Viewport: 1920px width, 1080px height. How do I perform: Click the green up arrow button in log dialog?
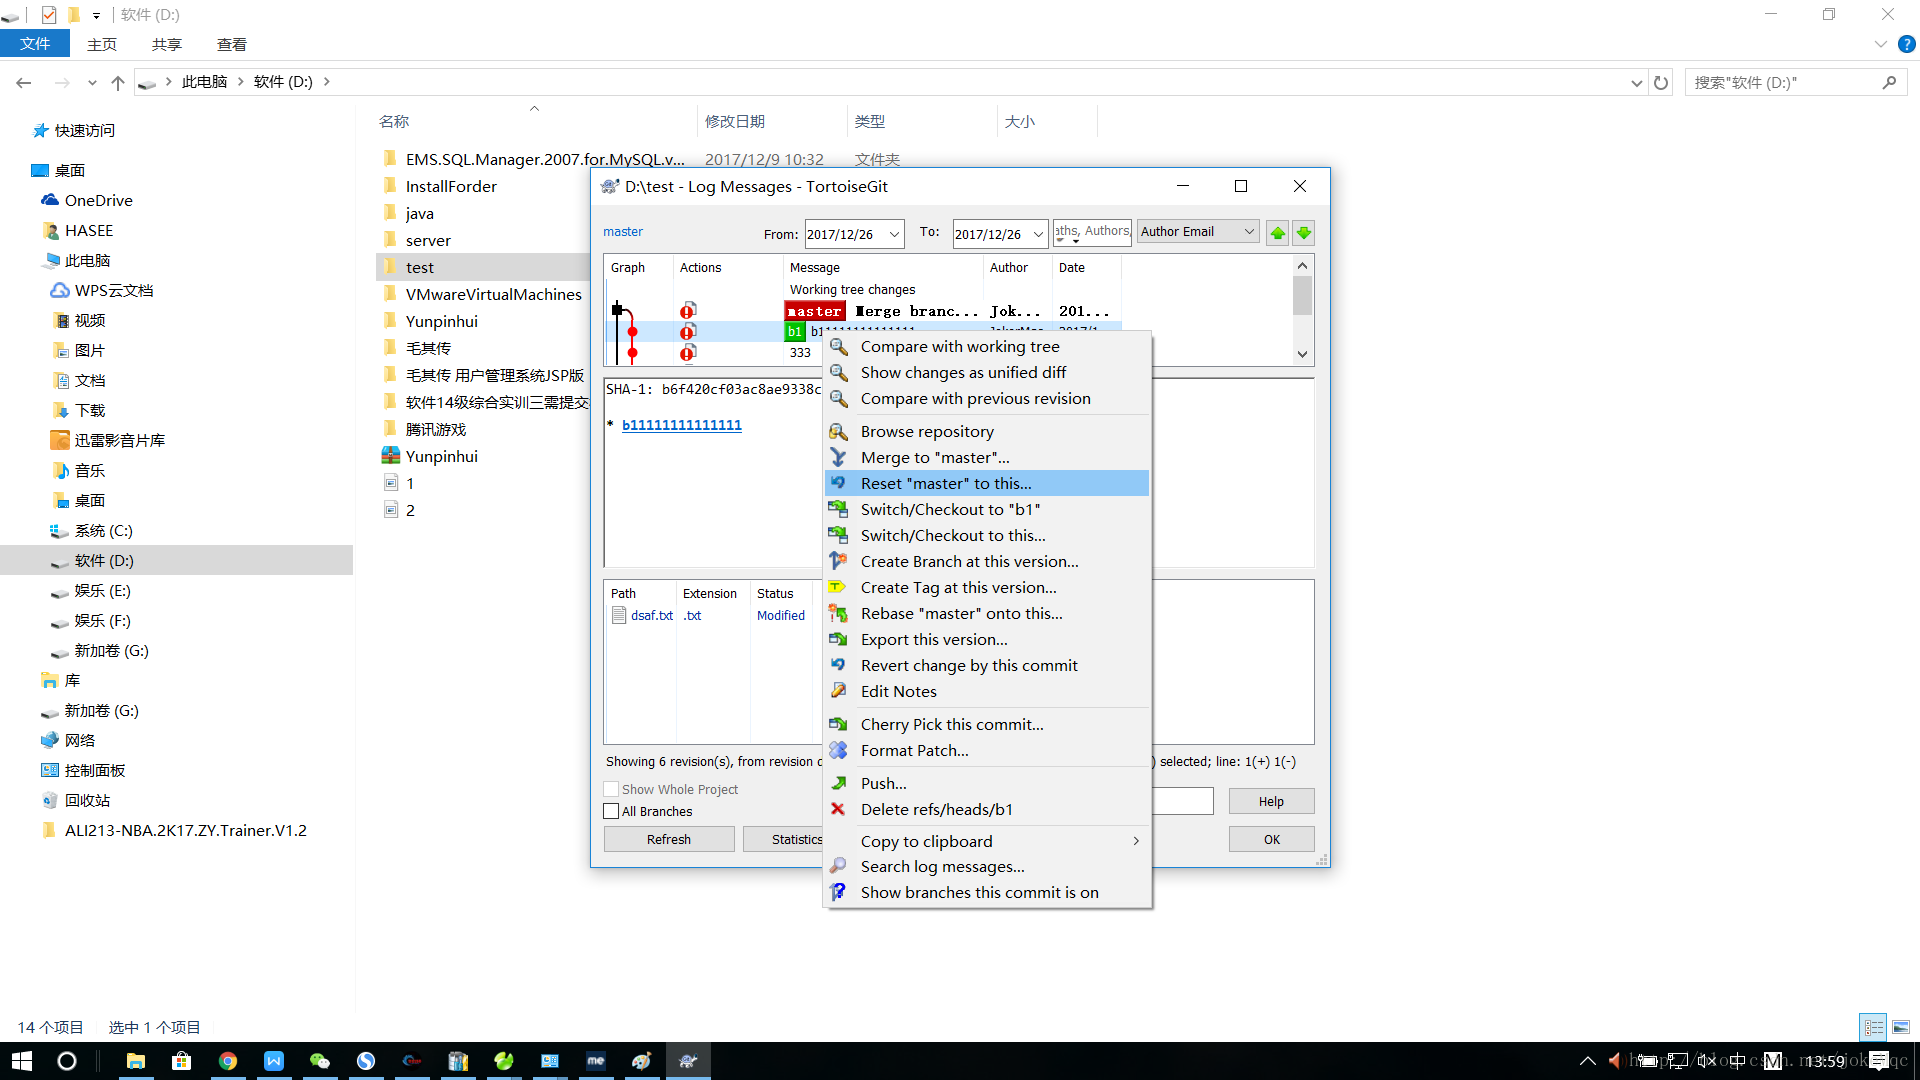tap(1277, 233)
